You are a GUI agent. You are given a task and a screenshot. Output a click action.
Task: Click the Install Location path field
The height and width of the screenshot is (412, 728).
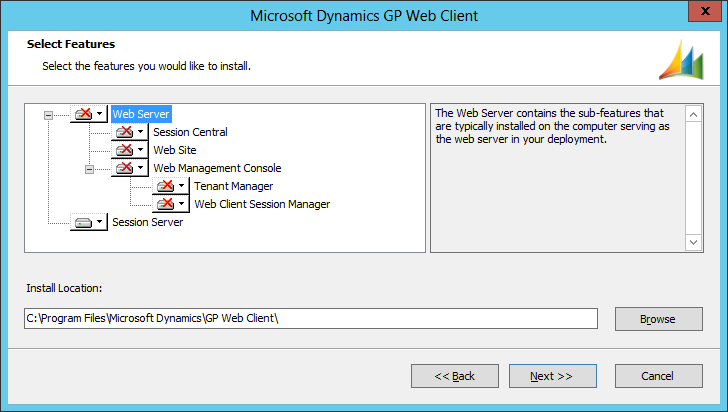pyautogui.click(x=311, y=318)
